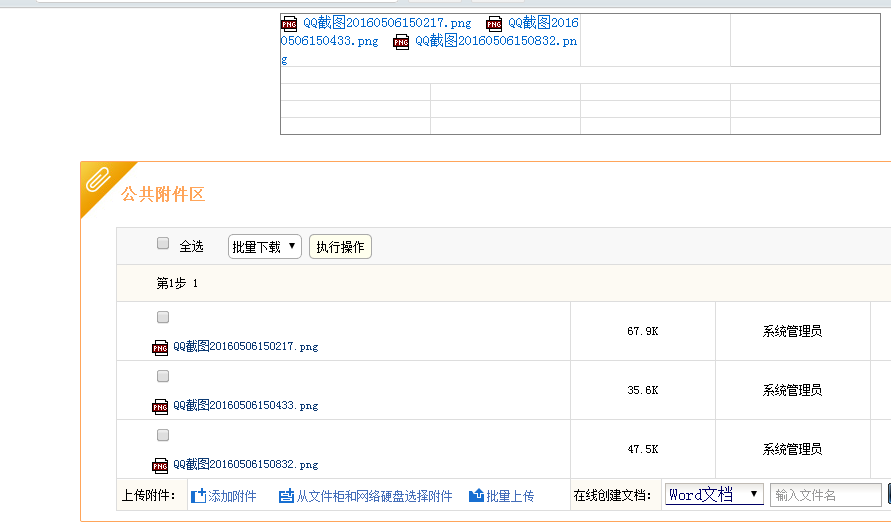Viewport: 891px width, 526px height.
Task: Toggle the 全选 select all checkbox
Action: [163, 244]
